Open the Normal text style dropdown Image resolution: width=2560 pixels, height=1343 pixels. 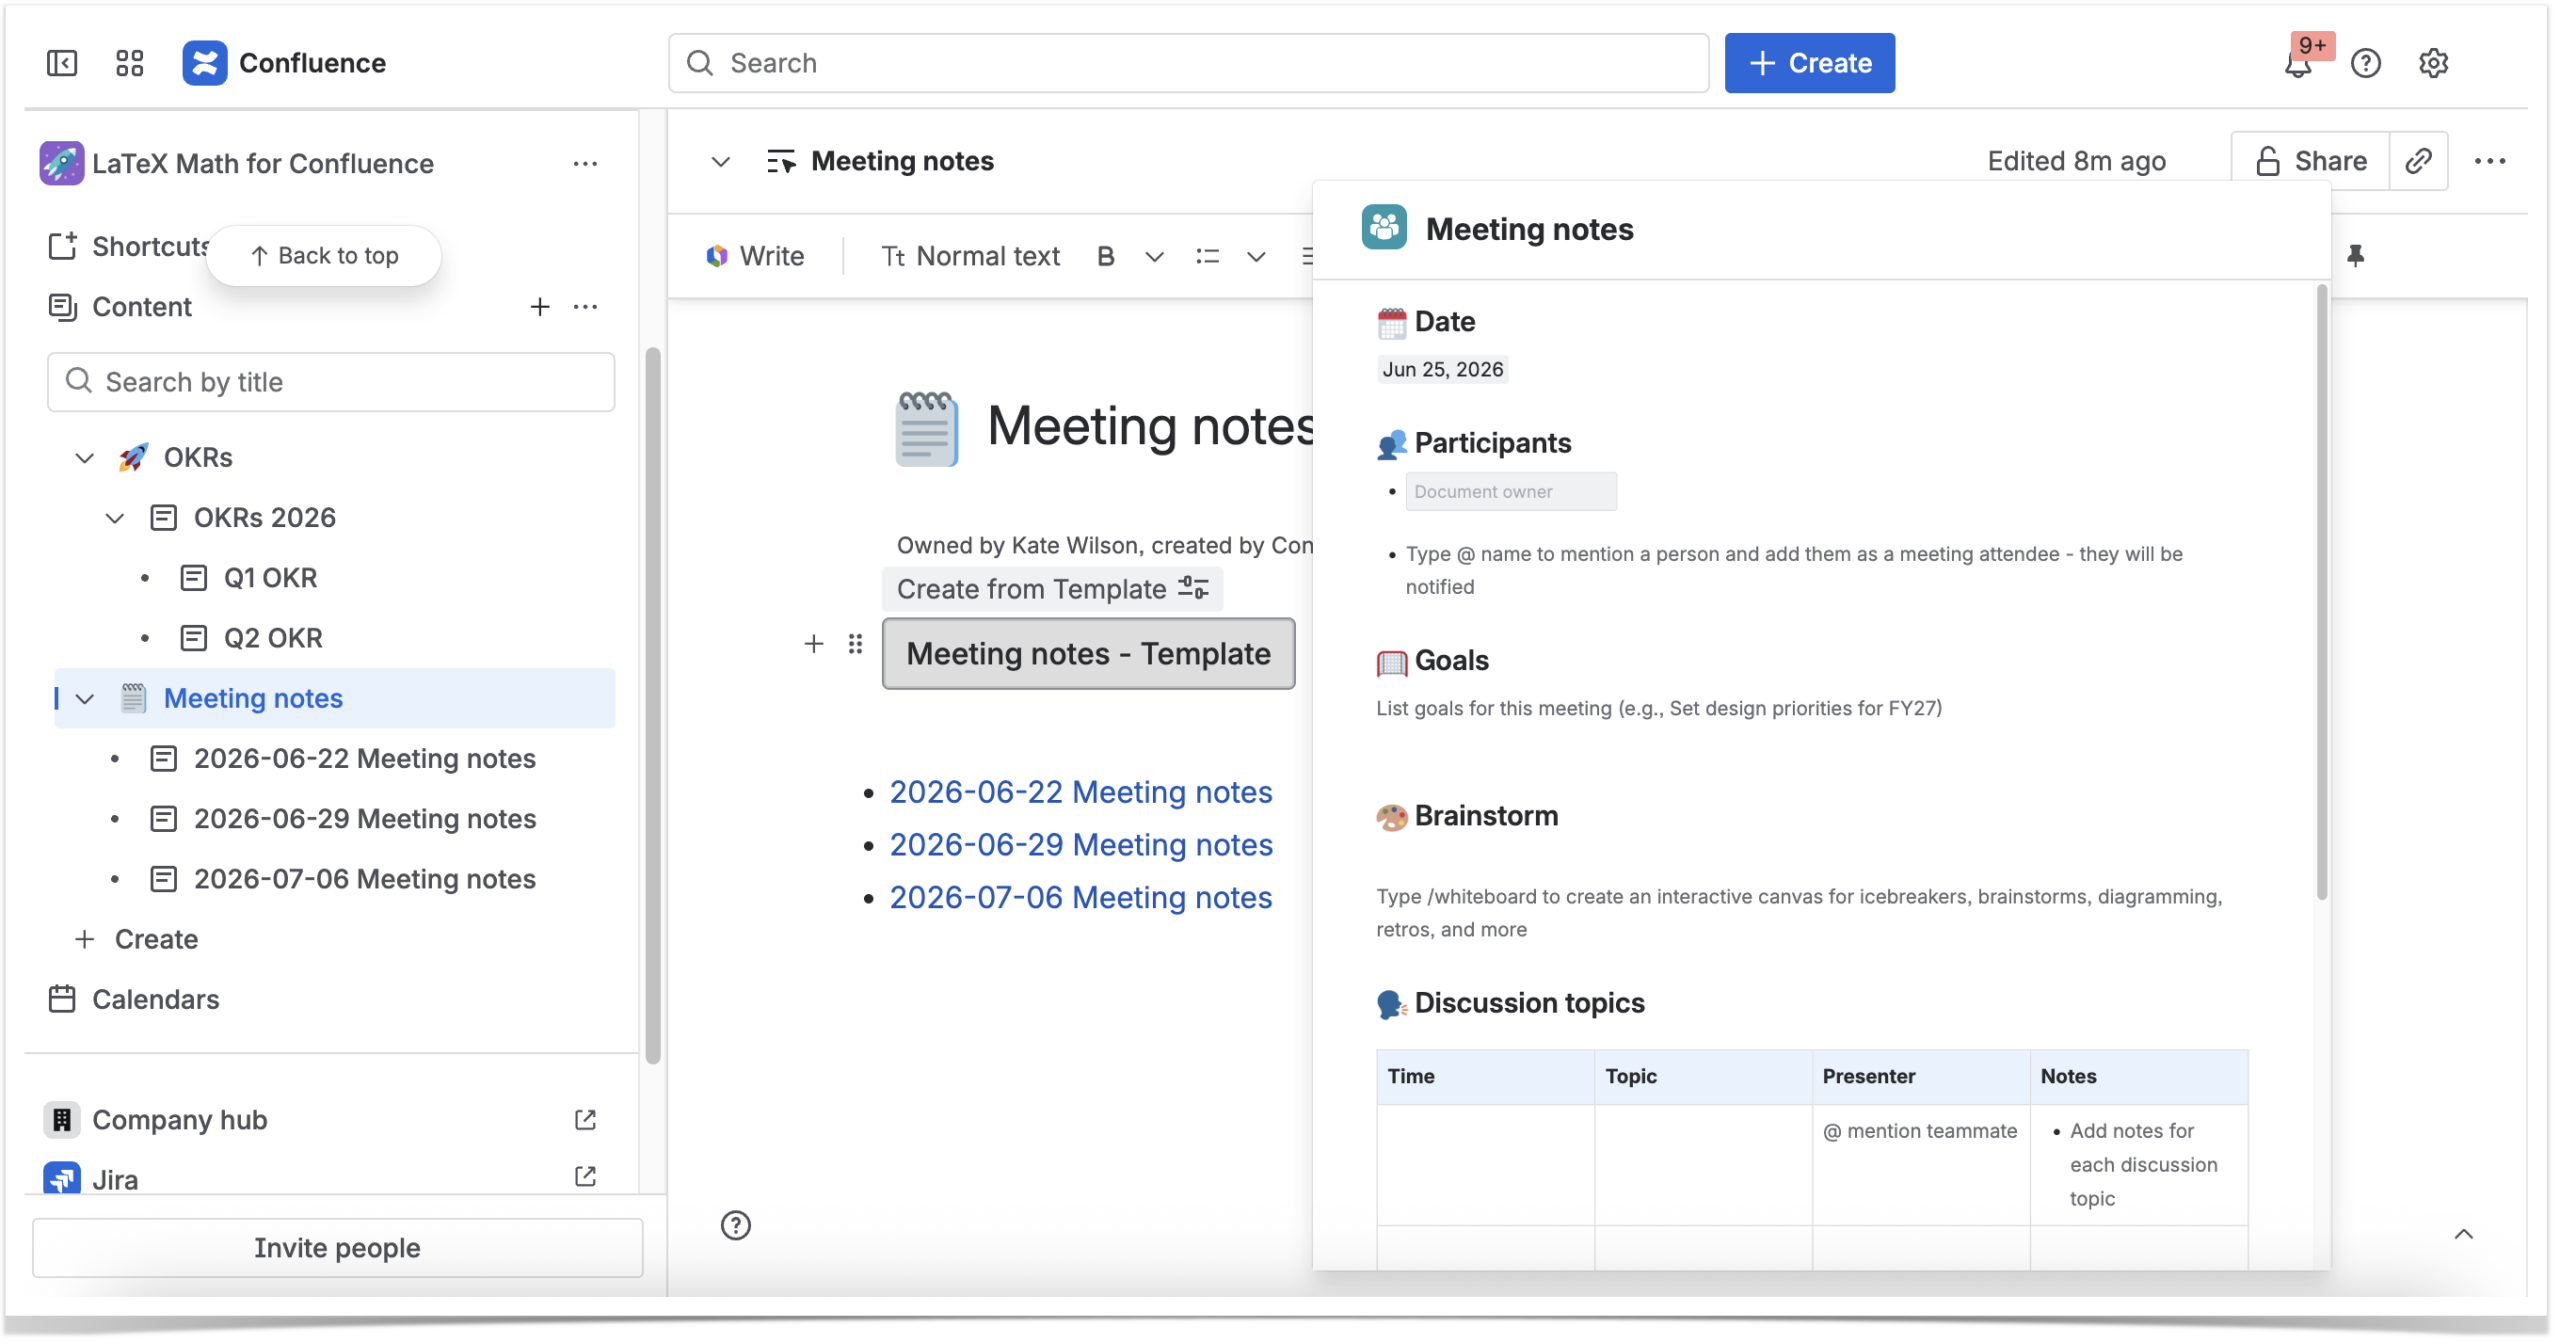pos(970,257)
